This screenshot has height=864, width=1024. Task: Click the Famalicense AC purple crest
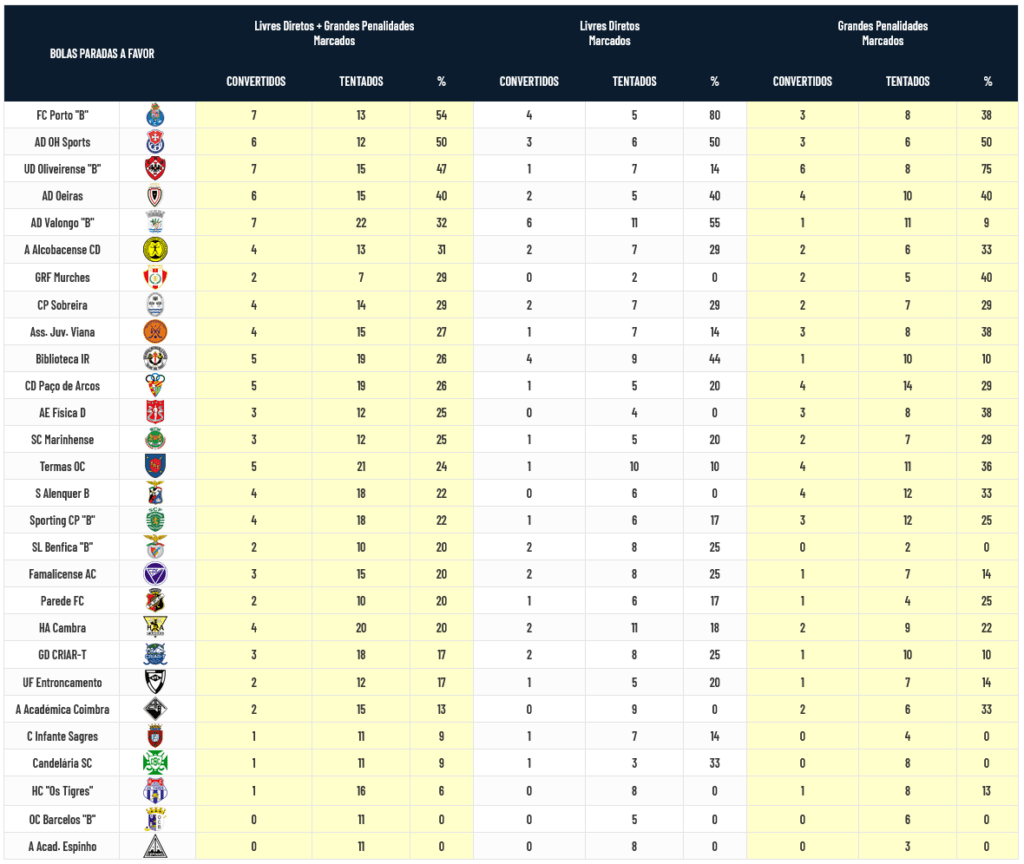[x=155, y=574]
